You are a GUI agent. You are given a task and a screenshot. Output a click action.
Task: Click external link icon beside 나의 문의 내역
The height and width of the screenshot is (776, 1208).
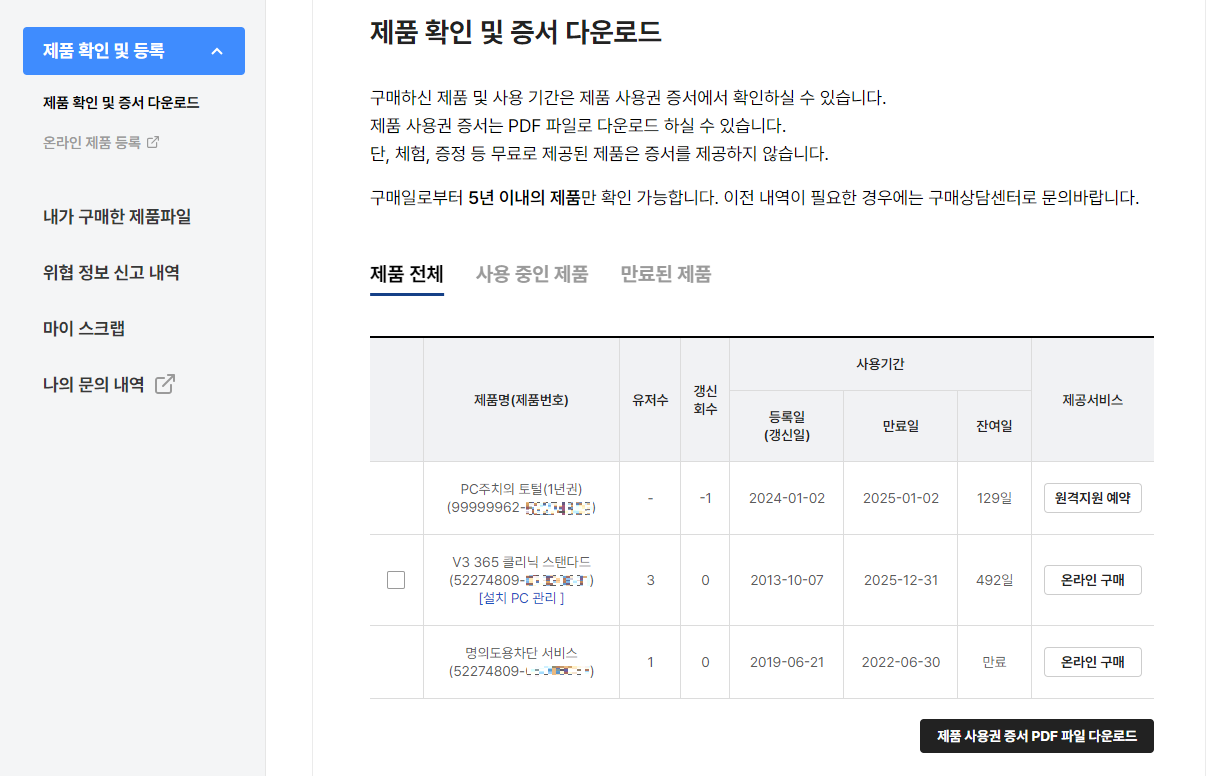165,384
